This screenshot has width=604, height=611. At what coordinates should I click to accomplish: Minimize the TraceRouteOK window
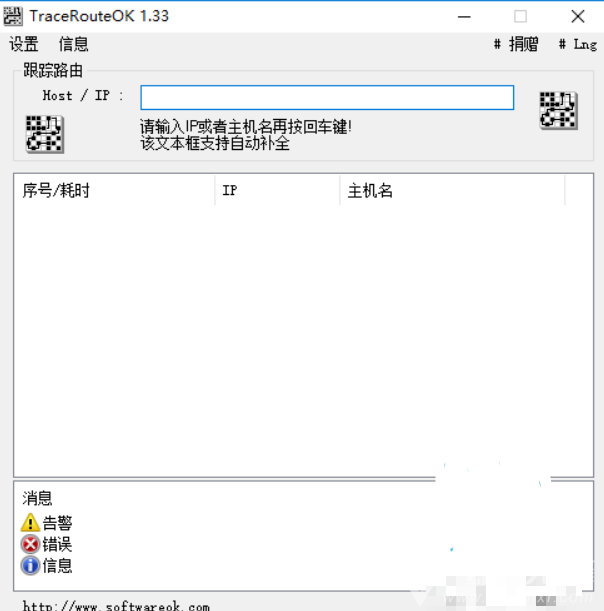[x=464, y=17]
